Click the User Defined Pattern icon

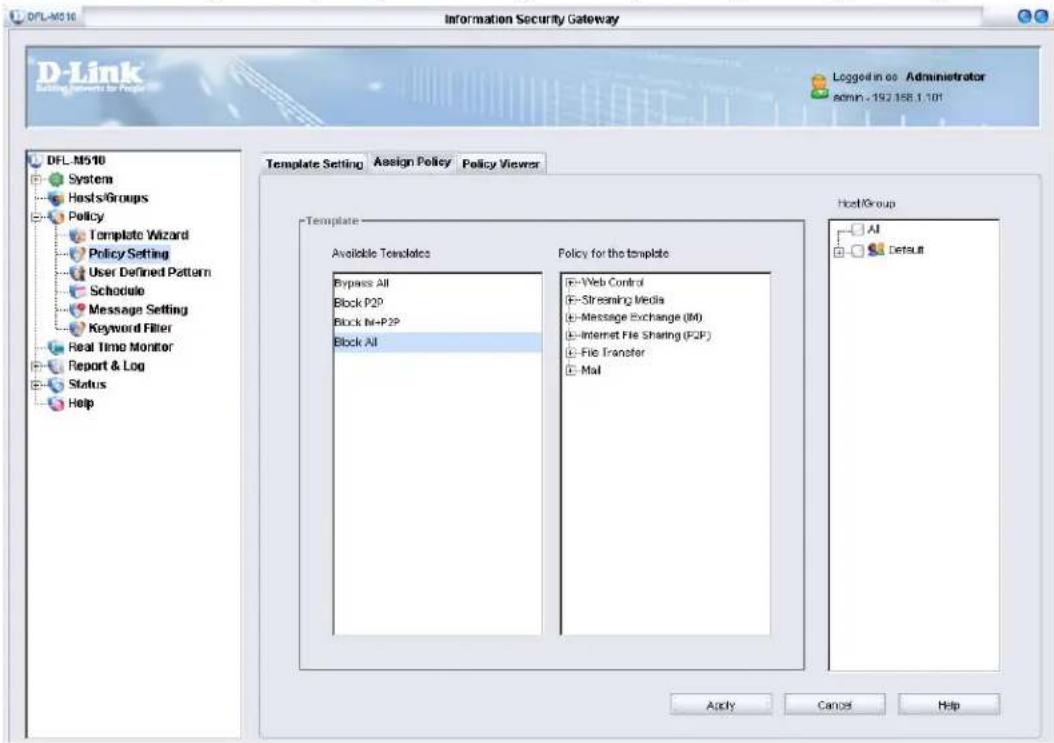tap(77, 273)
